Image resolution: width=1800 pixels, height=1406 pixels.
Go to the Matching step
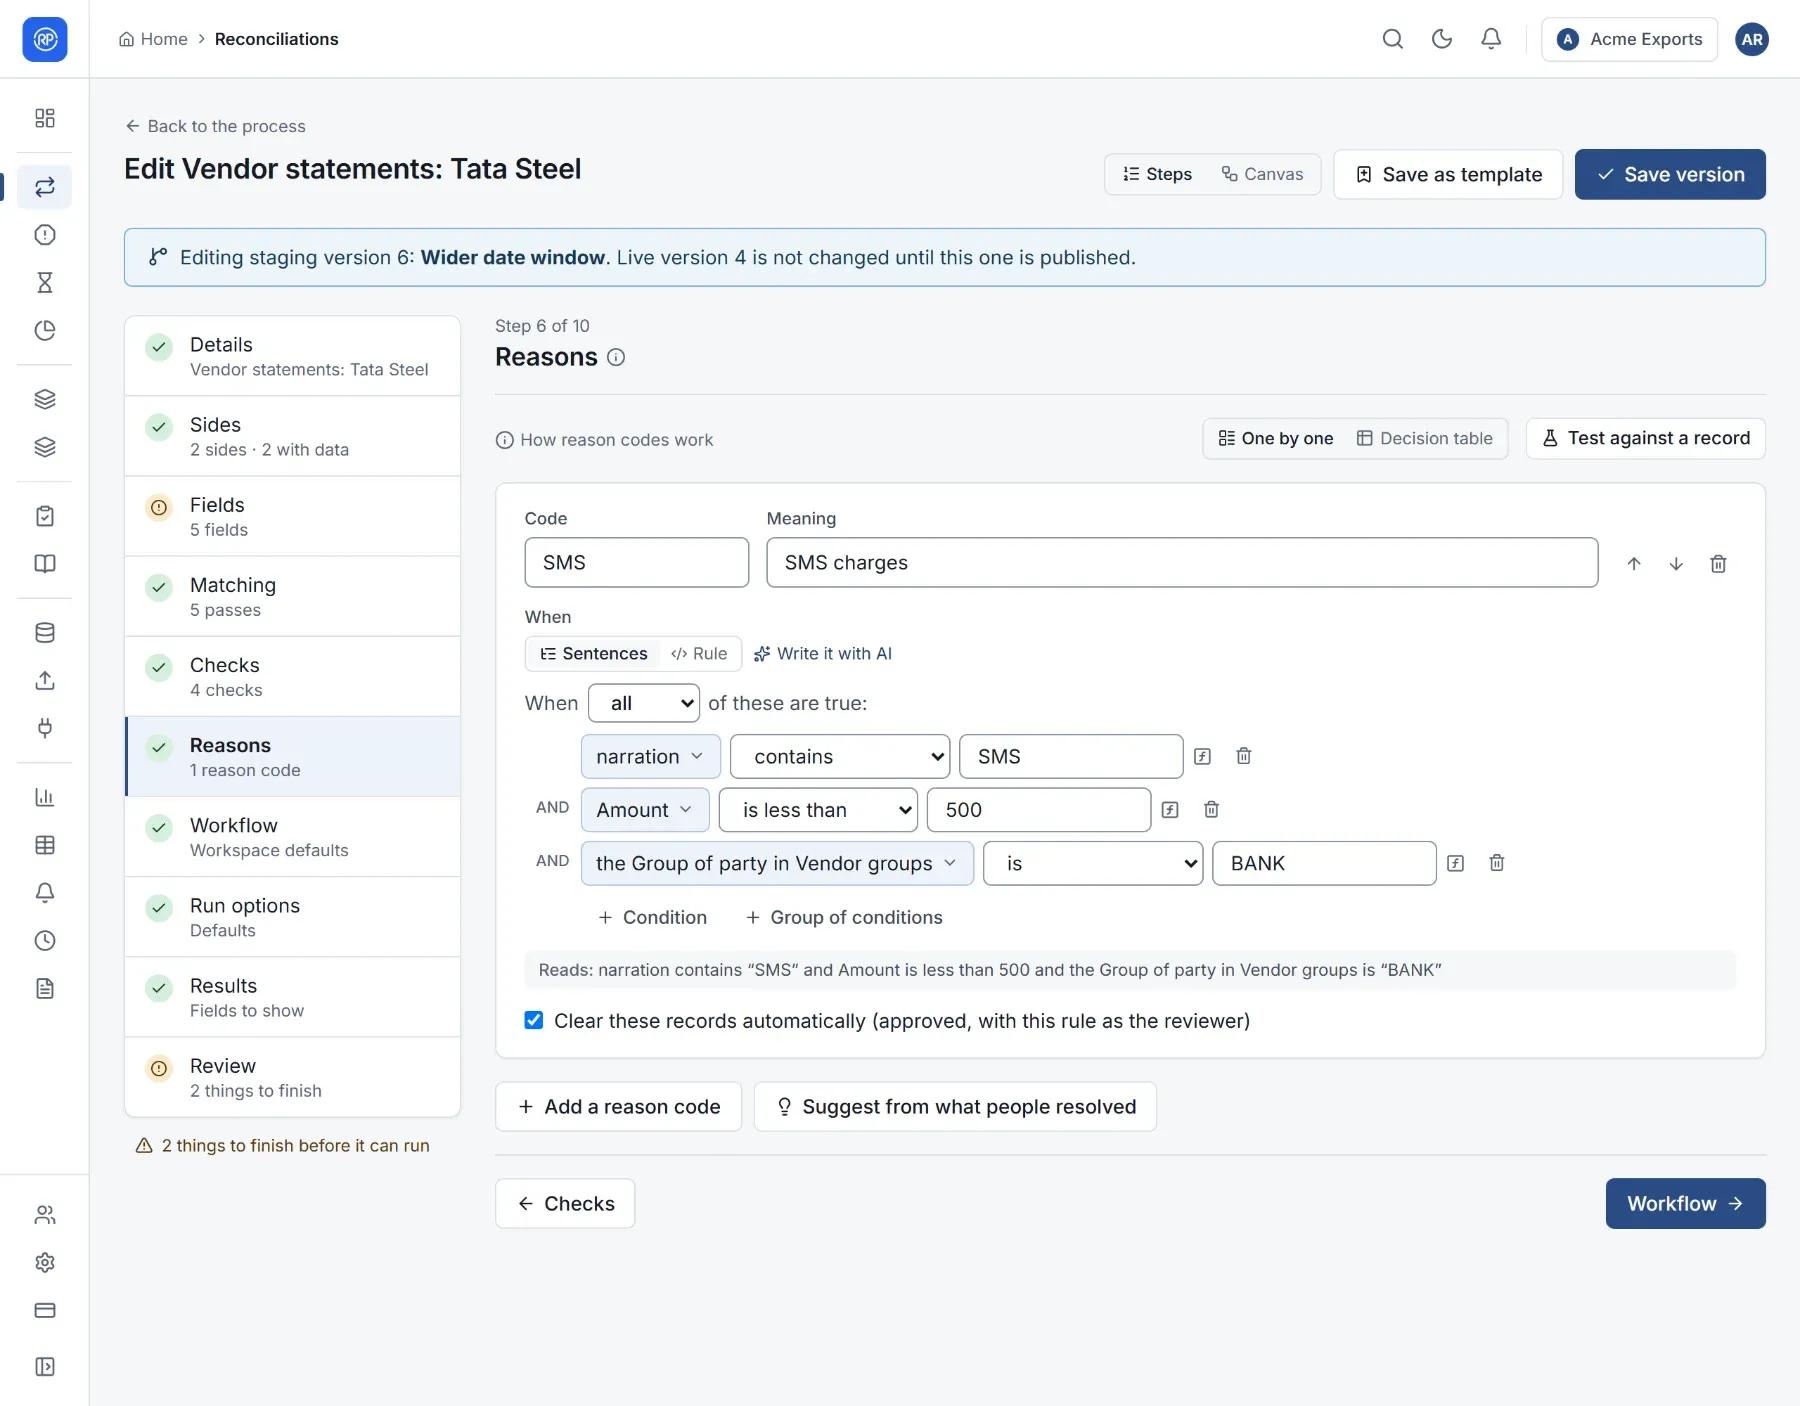[292, 596]
